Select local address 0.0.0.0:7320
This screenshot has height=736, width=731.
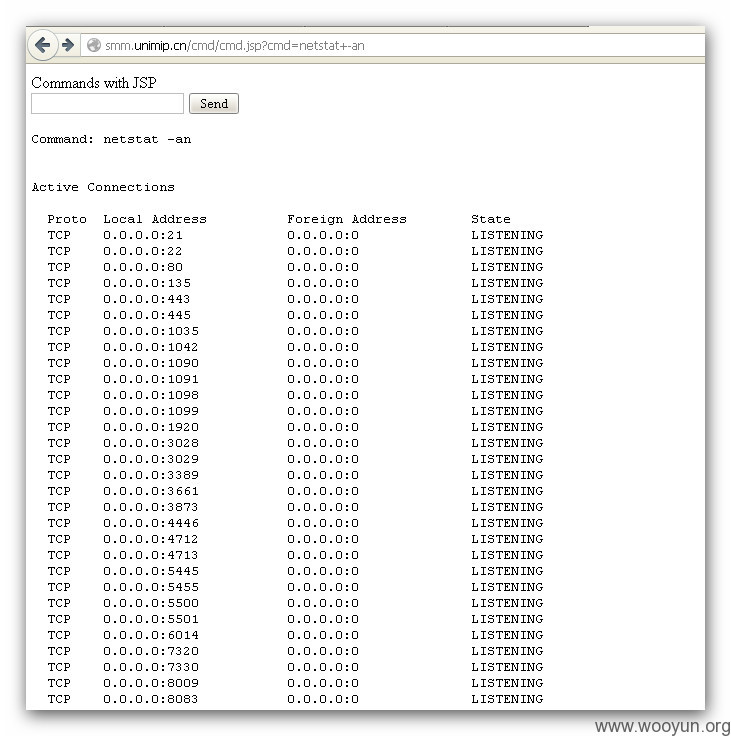click(151, 651)
